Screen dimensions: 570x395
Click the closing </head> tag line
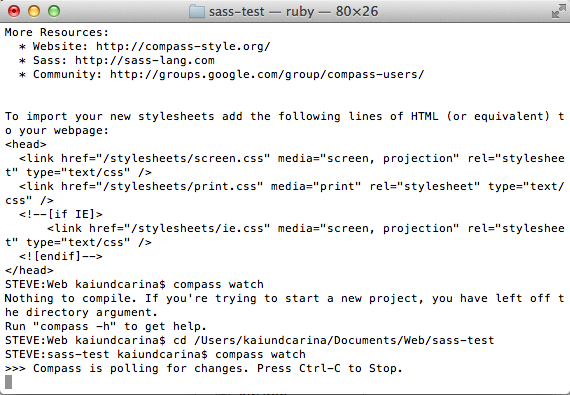click(x=29, y=270)
